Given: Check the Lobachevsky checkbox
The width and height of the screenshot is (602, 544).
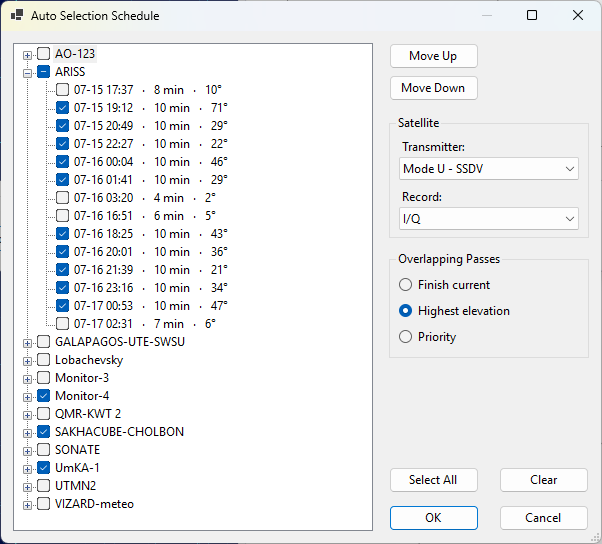Looking at the screenshot, I should (x=44, y=360).
